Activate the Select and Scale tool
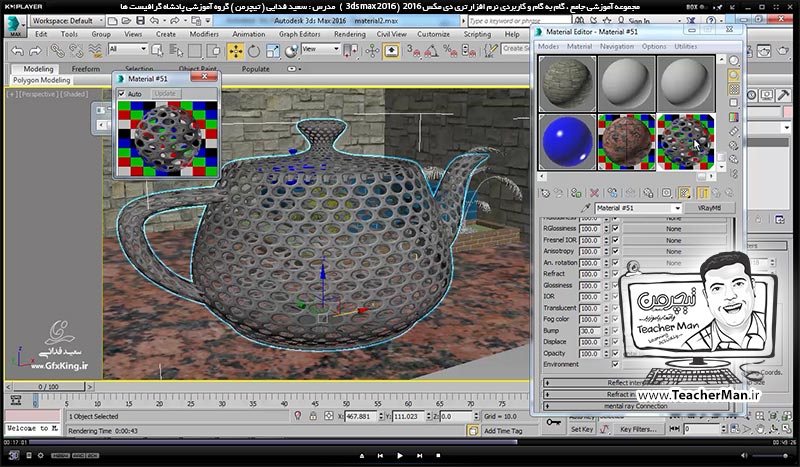 (x=272, y=51)
